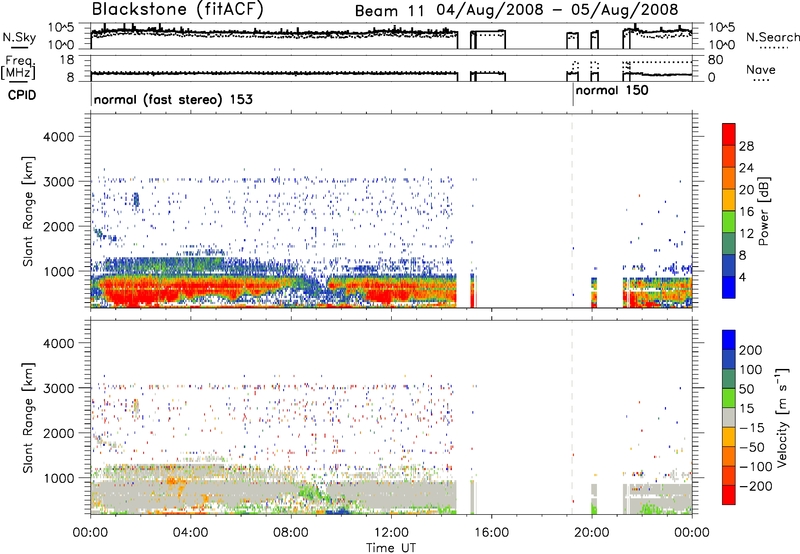Click the -100 tick on Velocity colorbar

[x=756, y=467]
